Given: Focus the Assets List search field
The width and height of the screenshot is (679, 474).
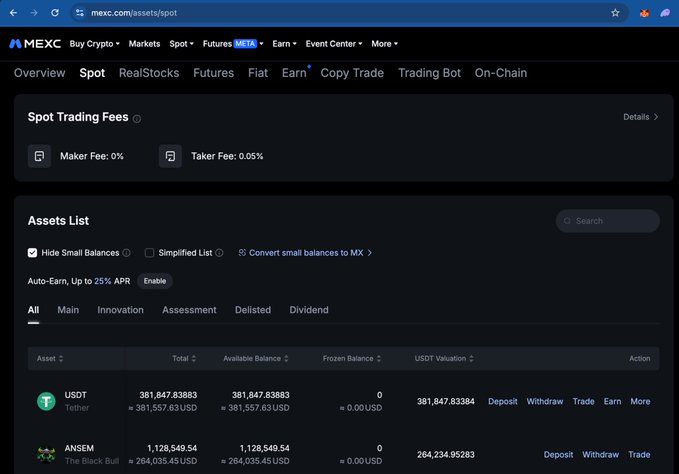Looking at the screenshot, I should click(608, 221).
